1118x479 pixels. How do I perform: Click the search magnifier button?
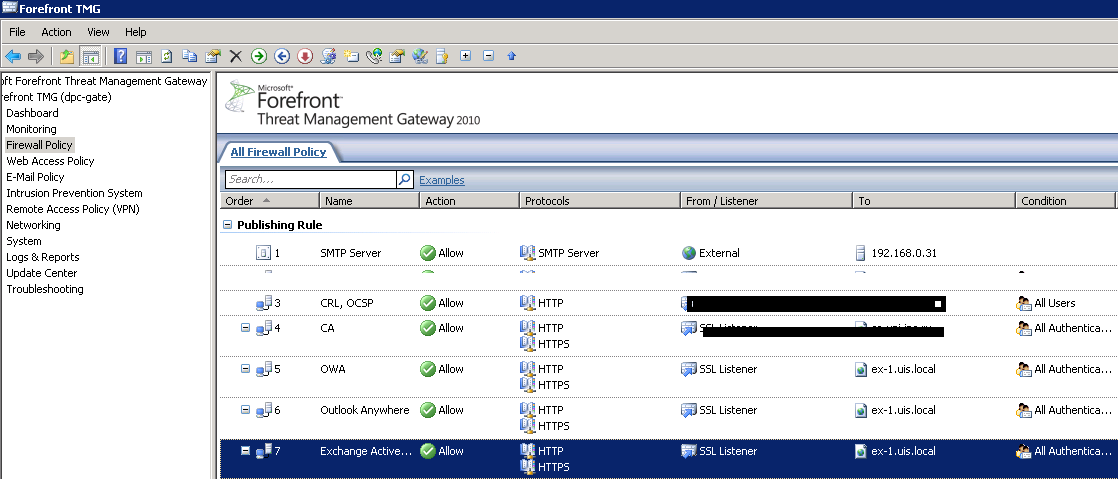[404, 179]
